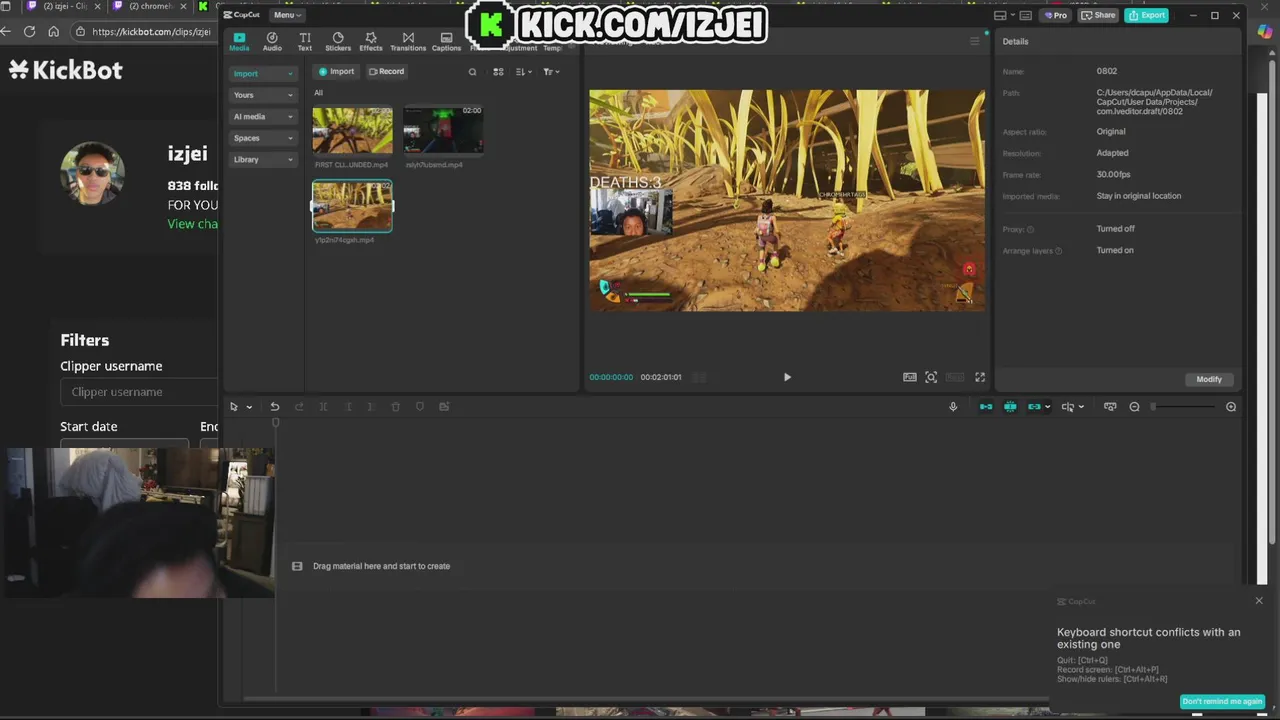Expand the Library category
Viewport: 1280px width, 720px height.
pyautogui.click(x=263, y=159)
